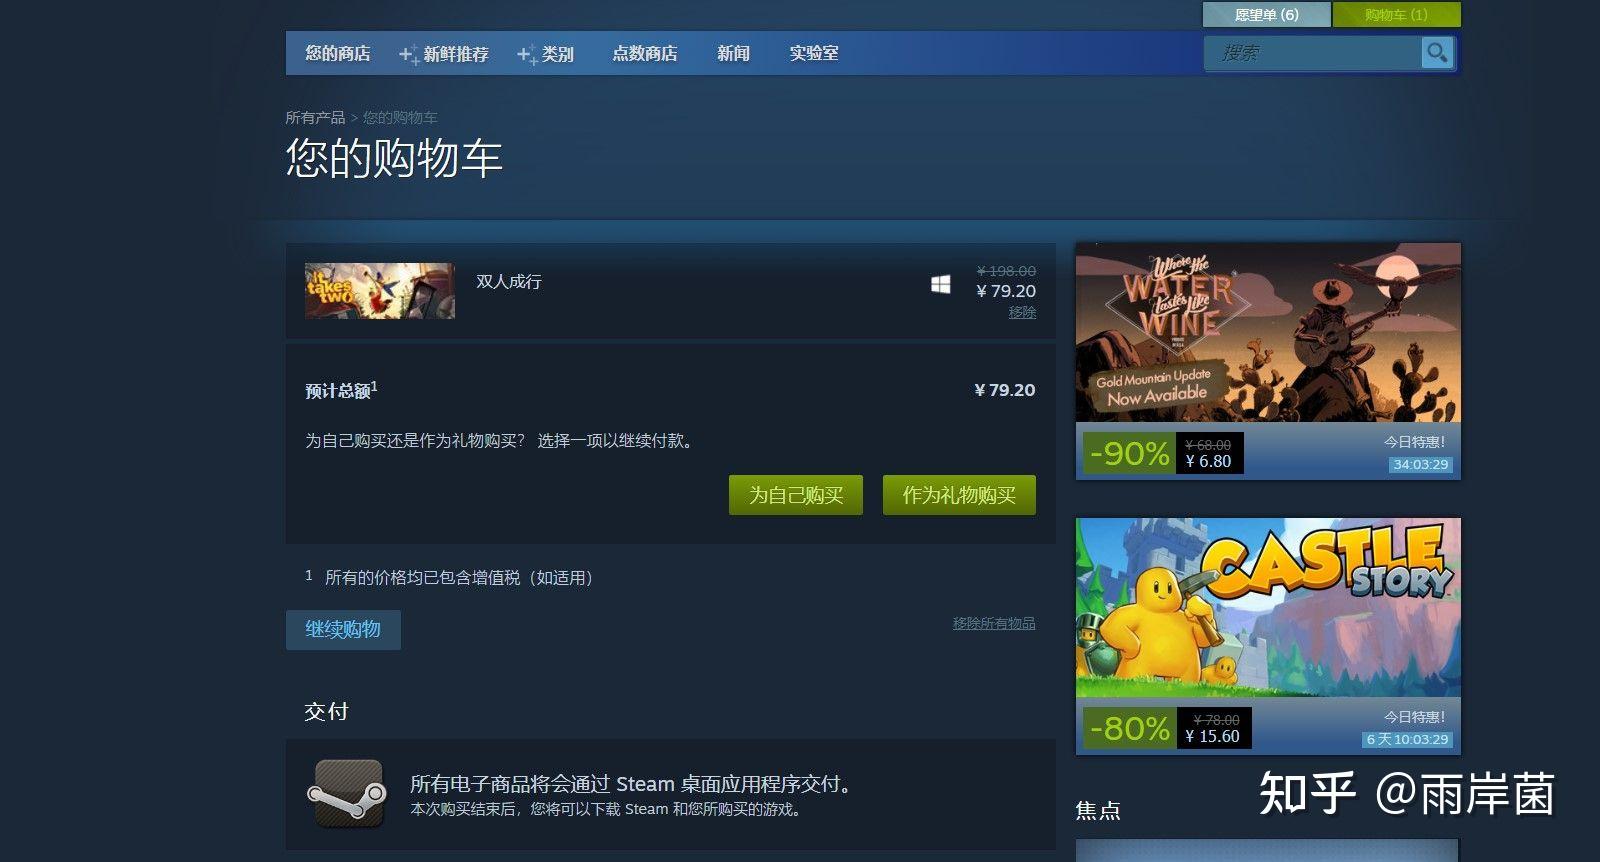Click the 双人成行 game title

(x=509, y=282)
